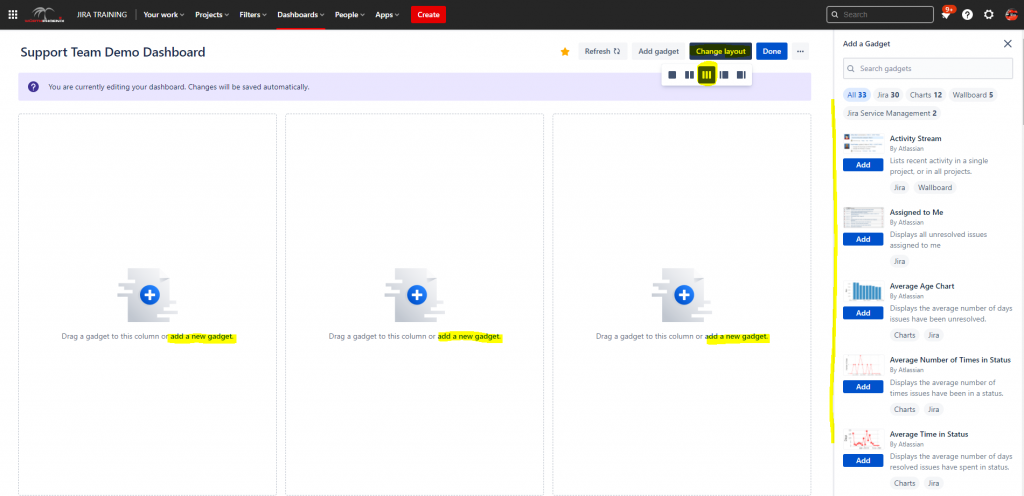Expand the Projects menu
The image size is (1024, 496).
[212, 14]
